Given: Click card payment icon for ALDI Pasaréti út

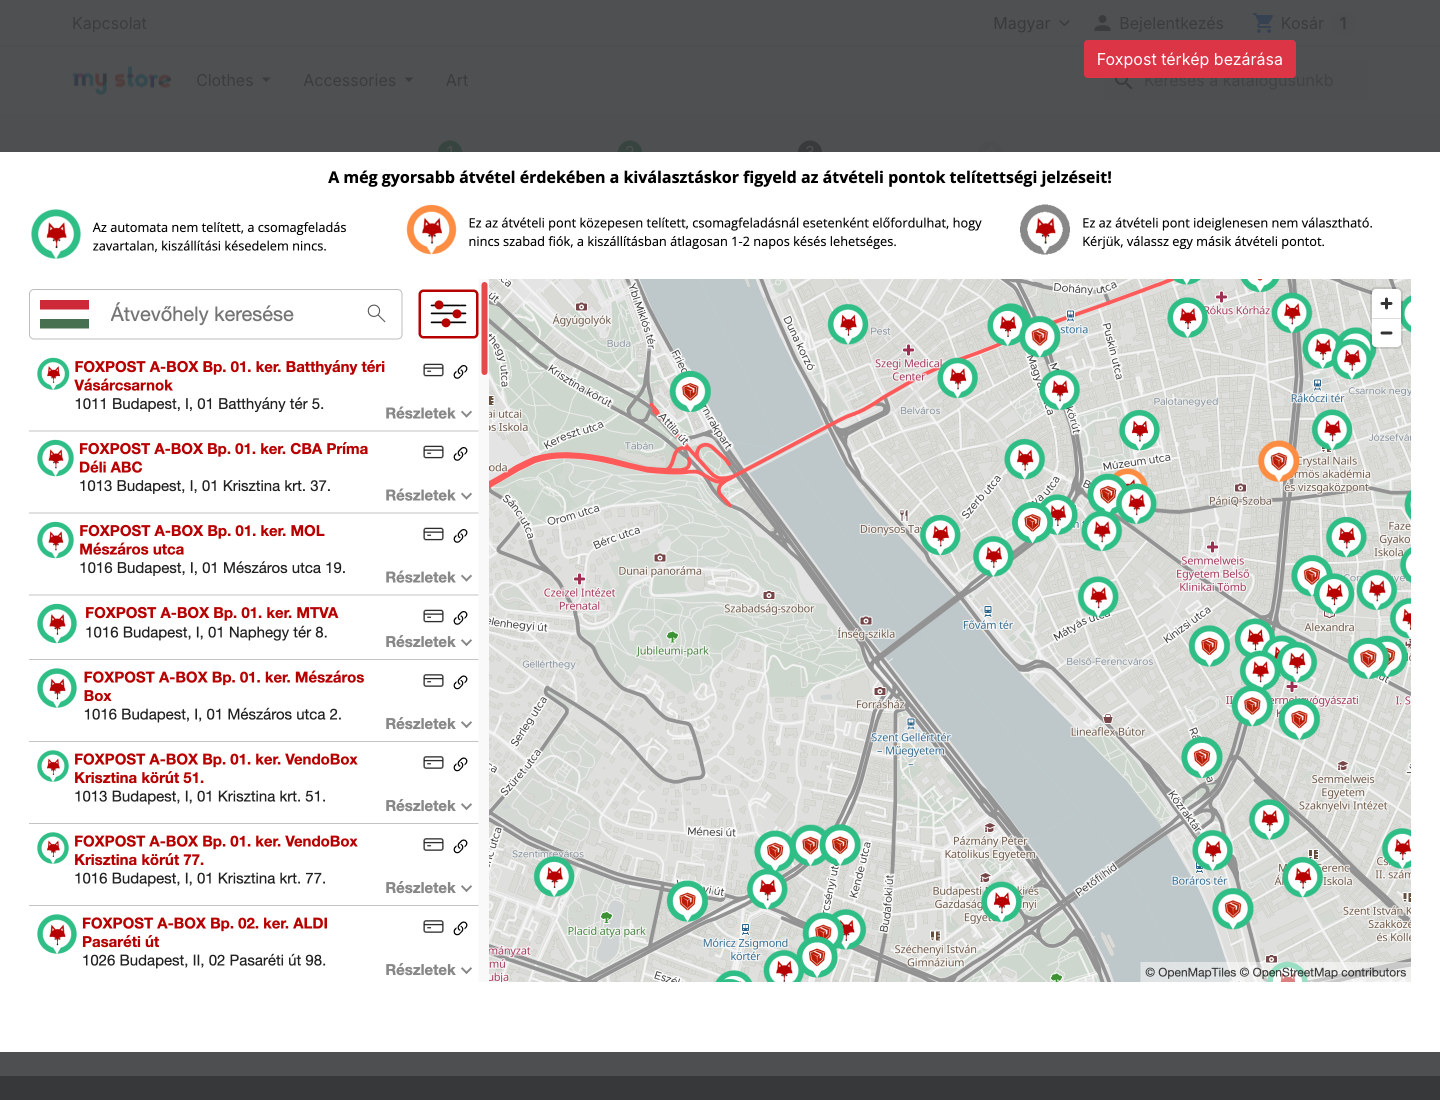Looking at the screenshot, I should [x=433, y=927].
